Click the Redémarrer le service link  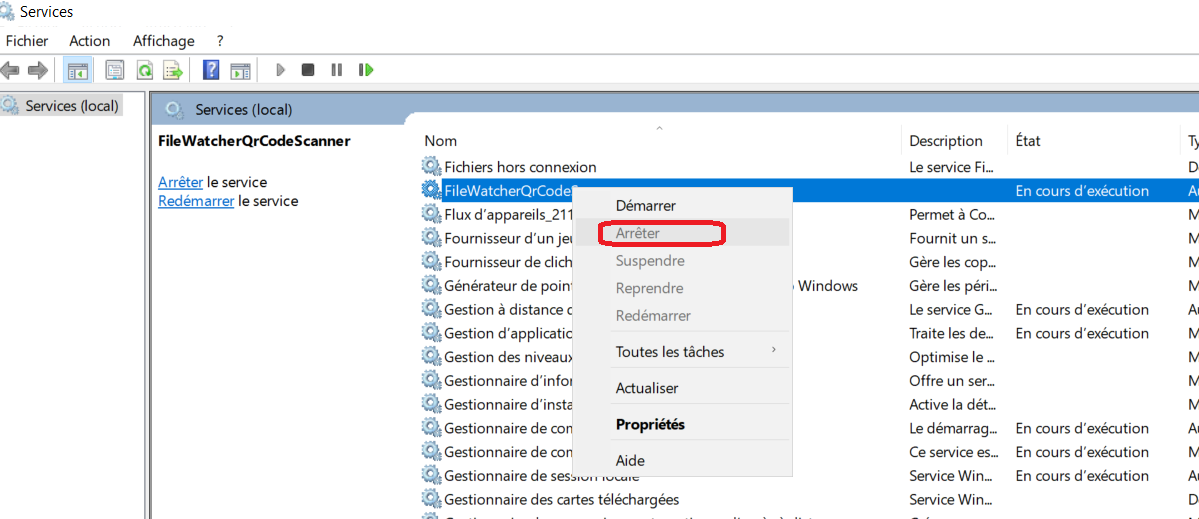tap(196, 201)
